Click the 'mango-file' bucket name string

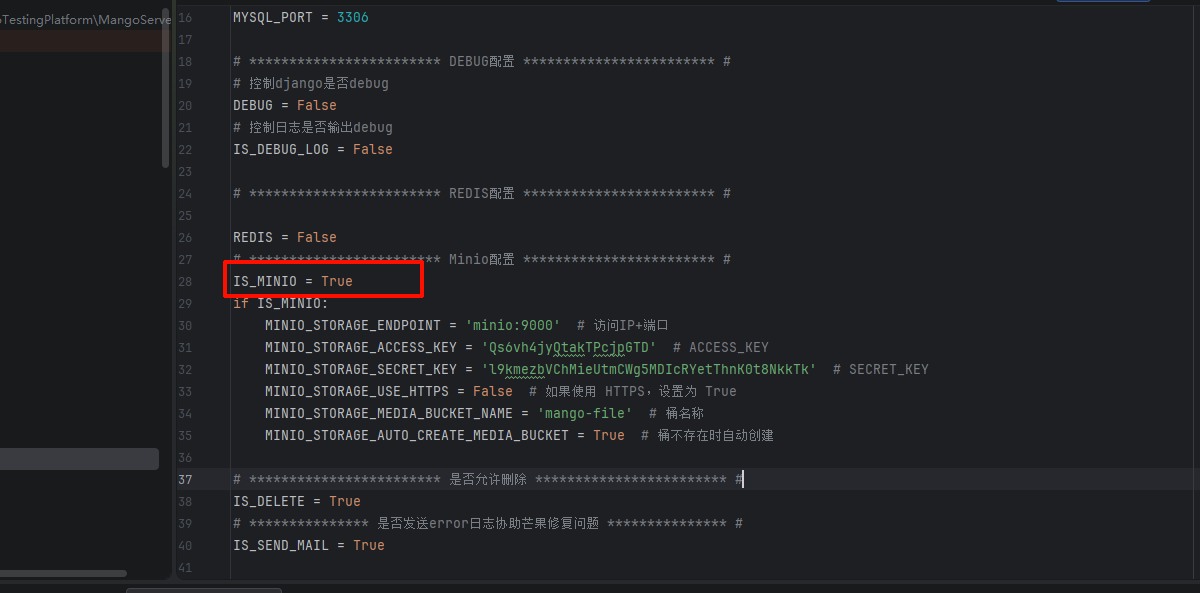pyautogui.click(x=584, y=414)
